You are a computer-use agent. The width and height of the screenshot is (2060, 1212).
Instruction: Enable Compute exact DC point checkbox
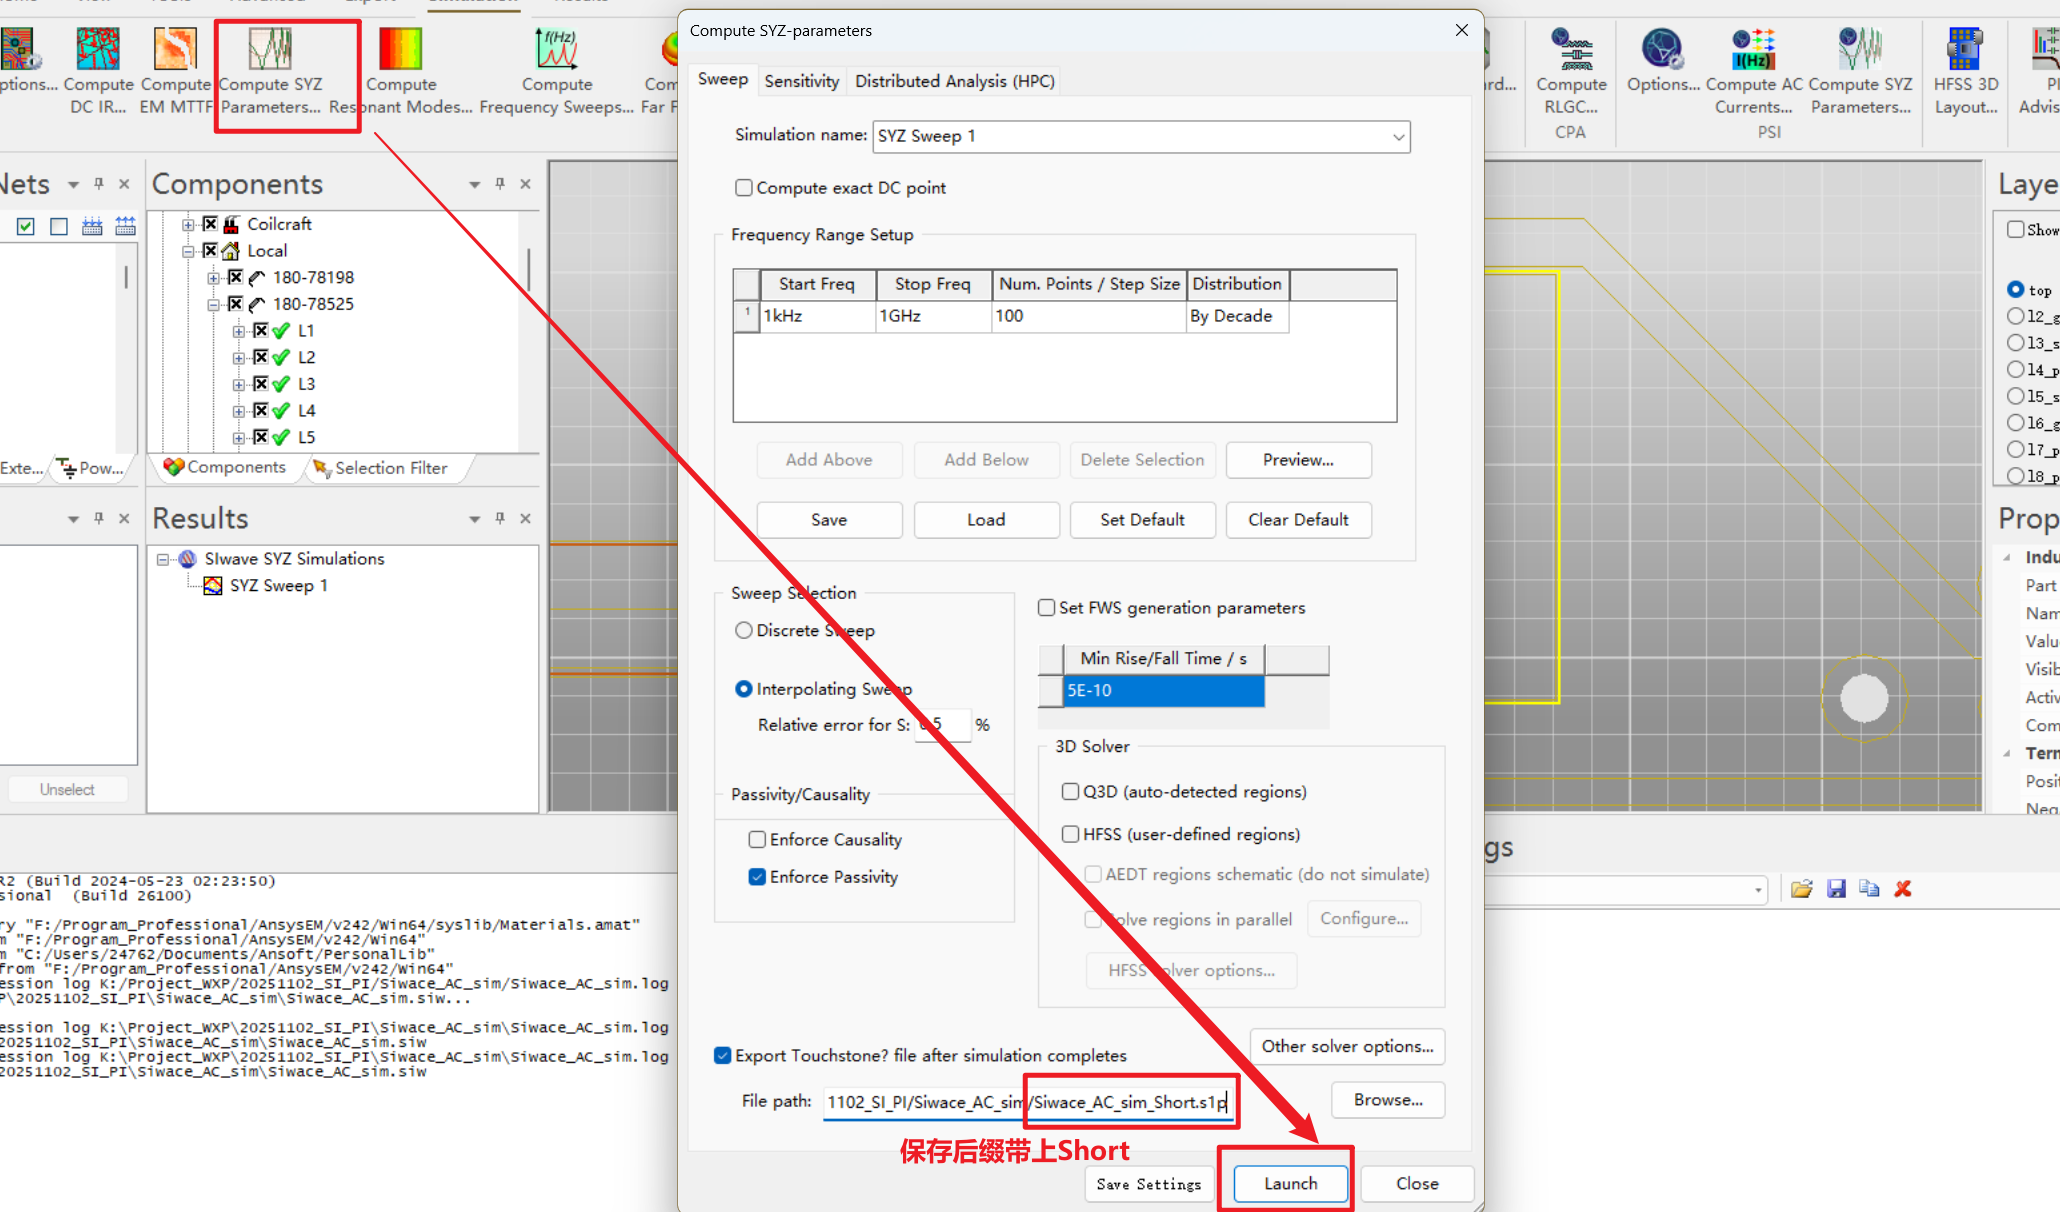pyautogui.click(x=744, y=188)
